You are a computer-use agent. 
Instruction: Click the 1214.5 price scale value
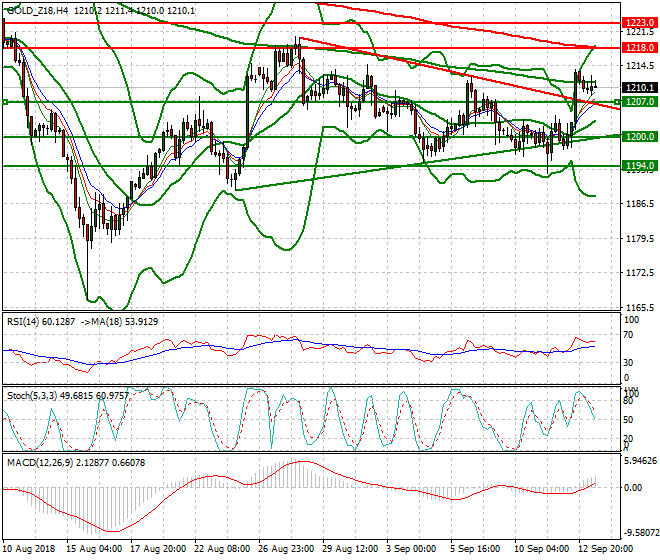640,66
